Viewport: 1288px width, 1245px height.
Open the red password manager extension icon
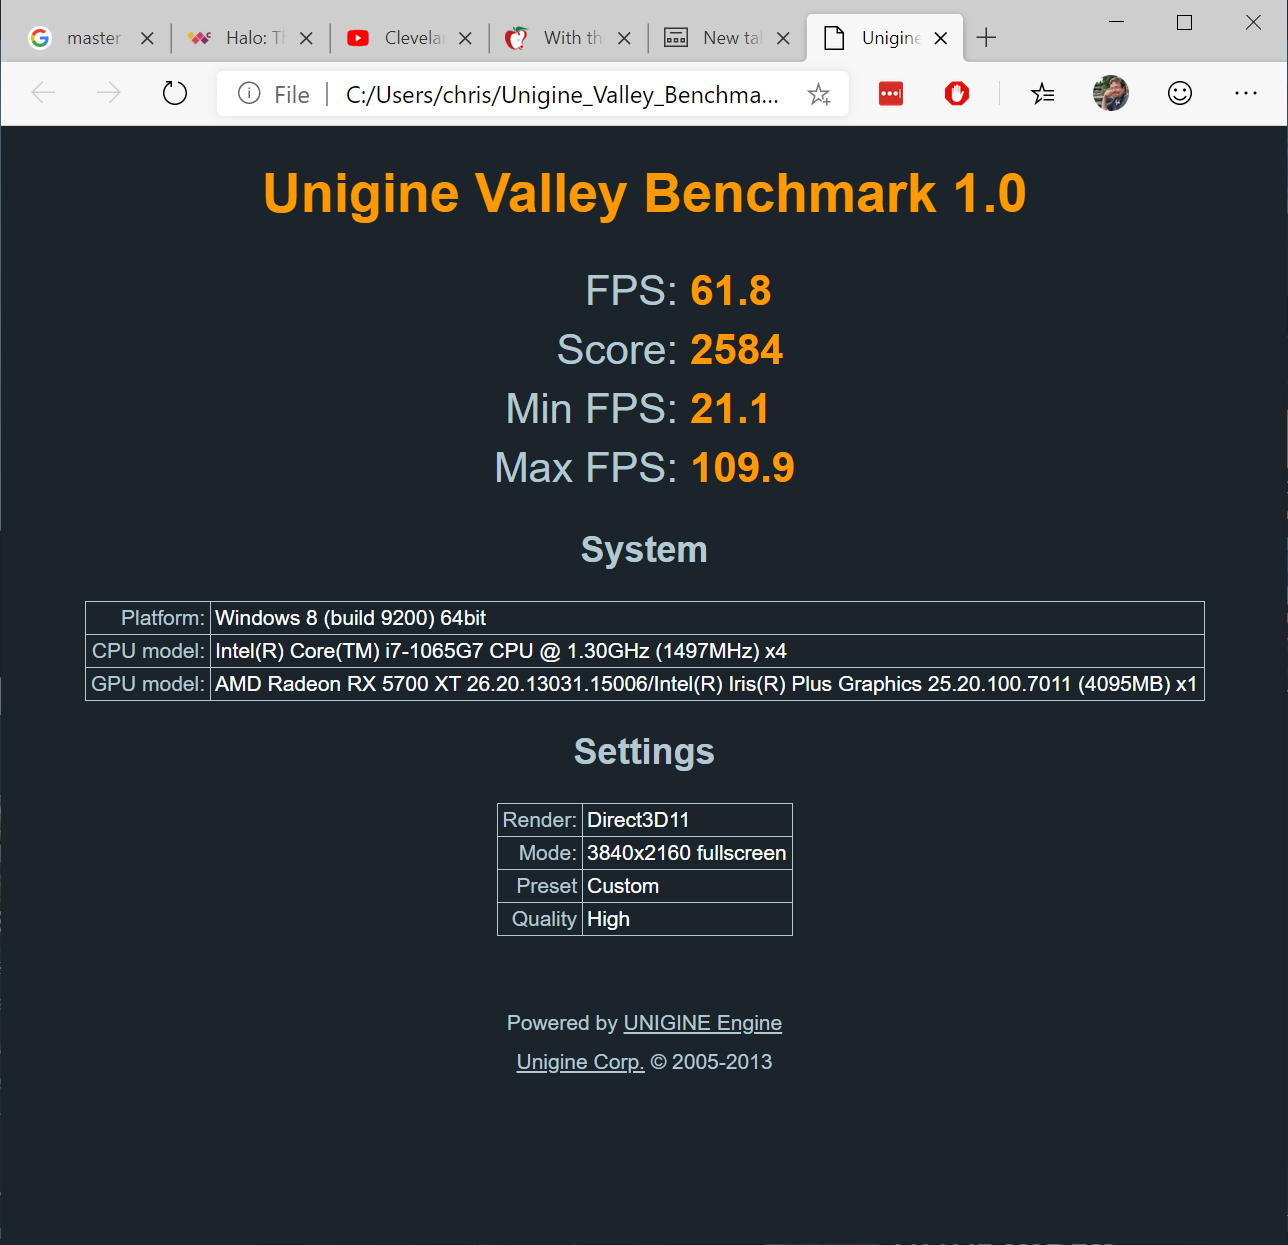click(891, 94)
